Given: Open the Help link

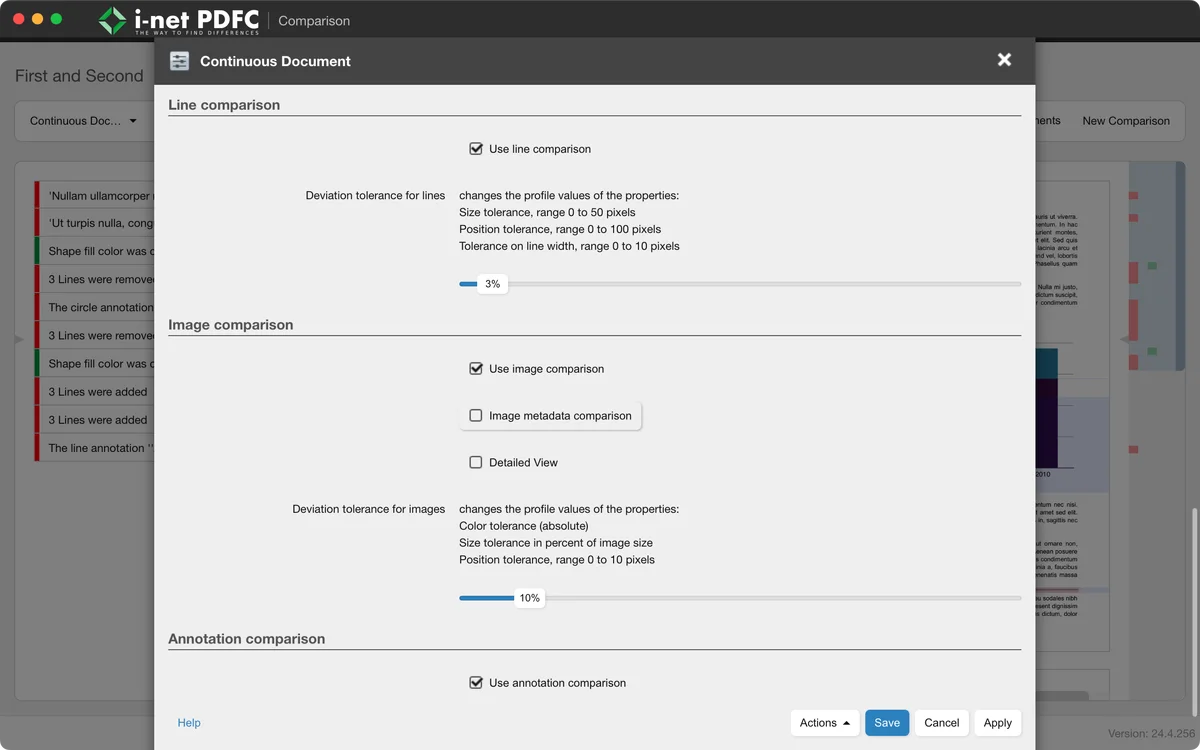Looking at the screenshot, I should [x=189, y=723].
